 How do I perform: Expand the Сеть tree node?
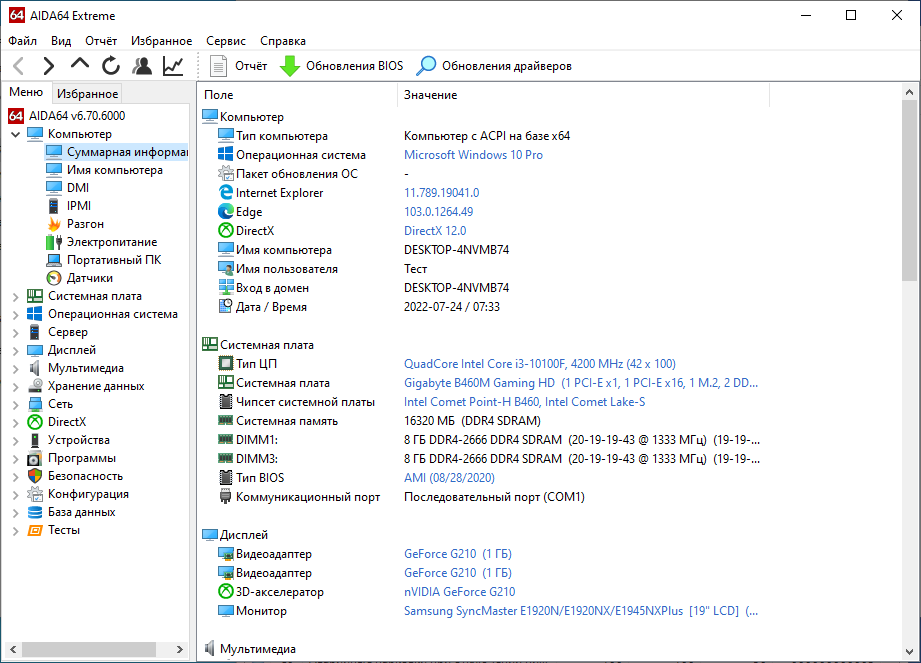click(x=15, y=405)
